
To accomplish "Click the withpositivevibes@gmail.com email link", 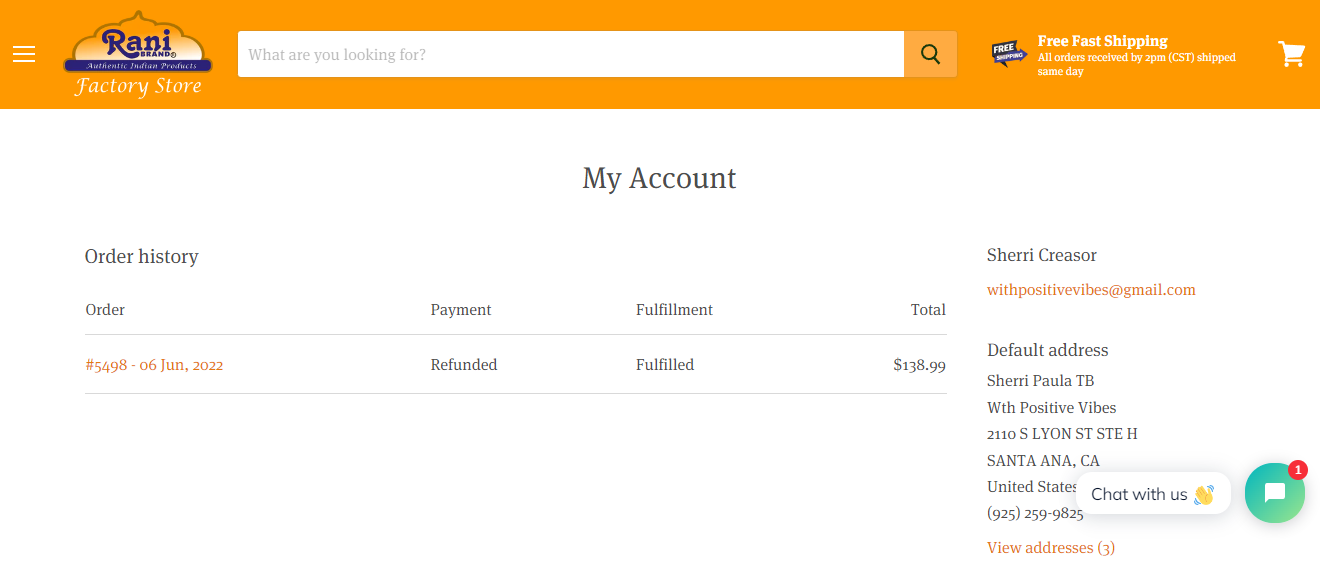I will point(1091,290).
